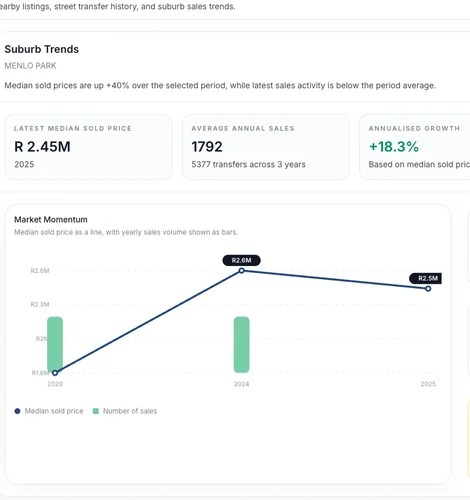Click the 2025 data point on the line
470x500 pixels.
click(x=428, y=289)
